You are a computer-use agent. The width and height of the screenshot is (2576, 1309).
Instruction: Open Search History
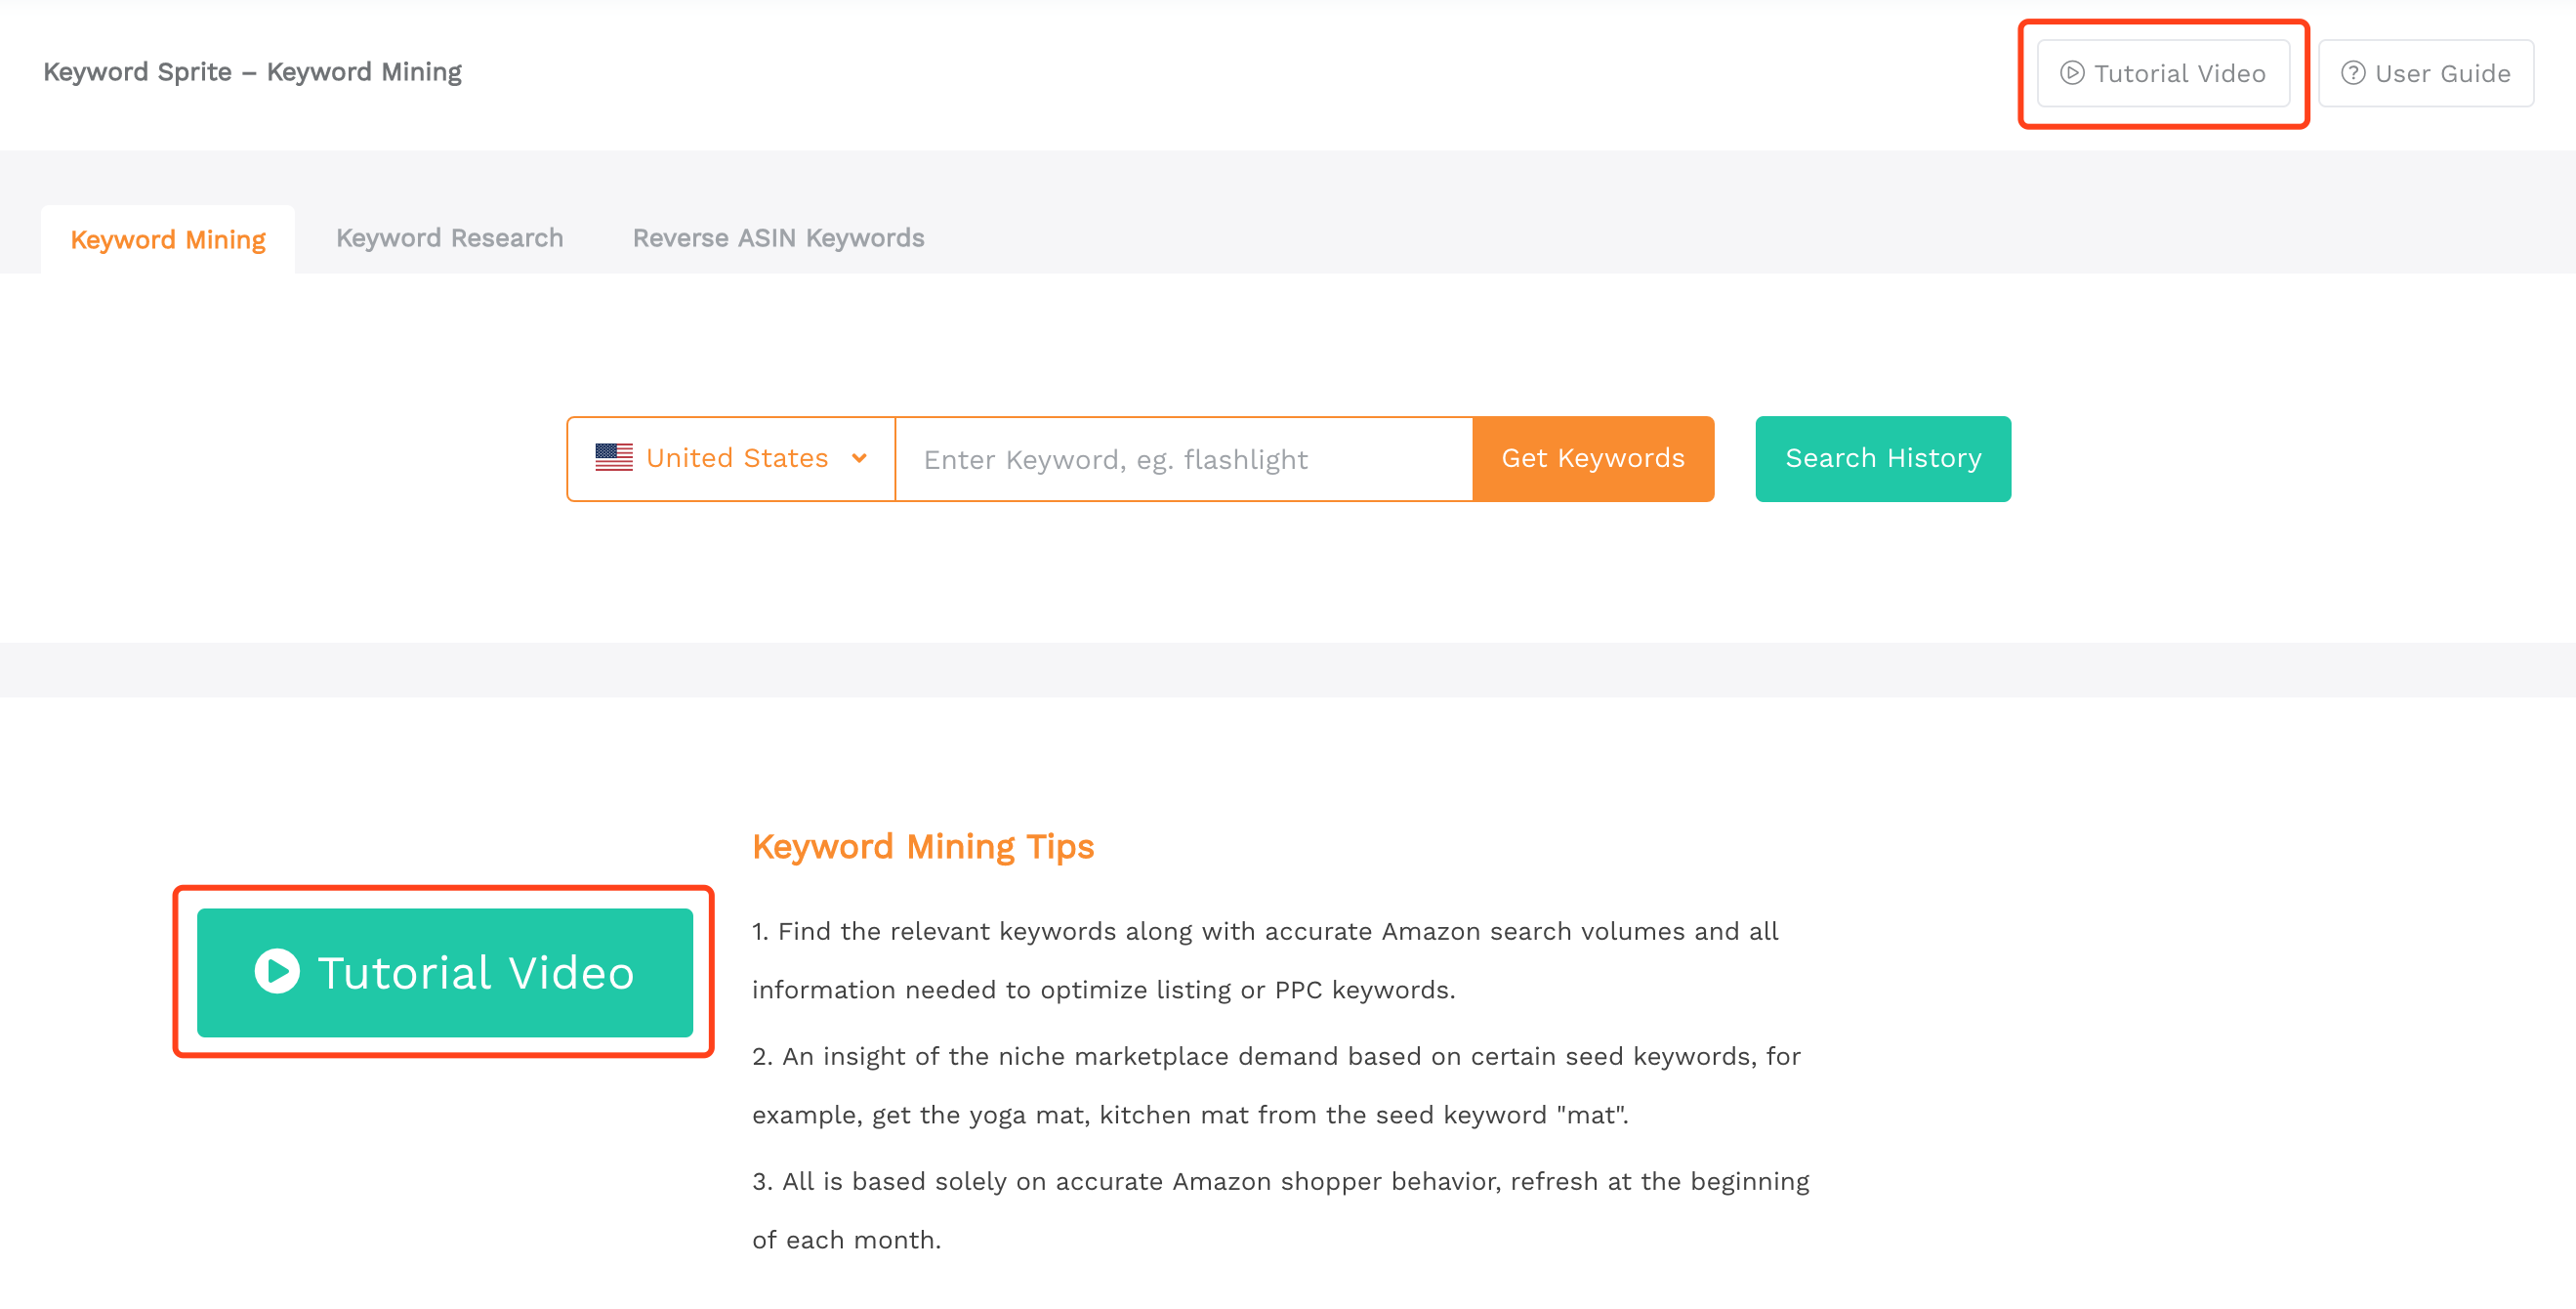pyautogui.click(x=1883, y=459)
